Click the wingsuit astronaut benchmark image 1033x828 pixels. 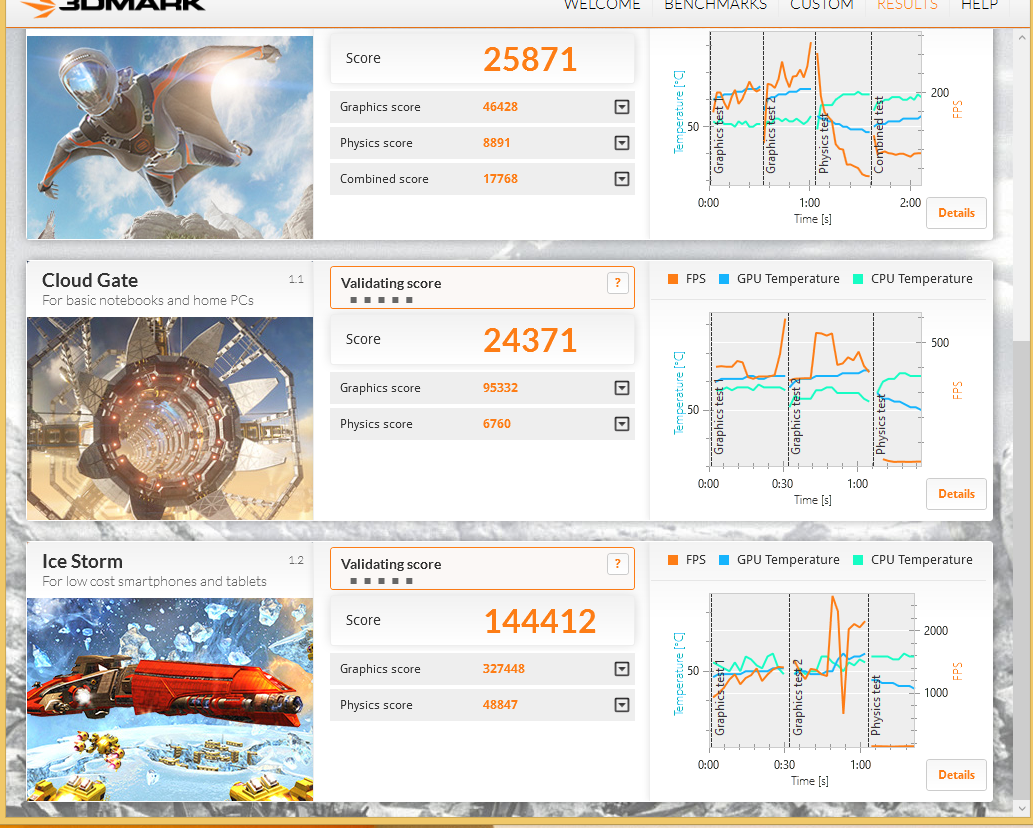[170, 137]
